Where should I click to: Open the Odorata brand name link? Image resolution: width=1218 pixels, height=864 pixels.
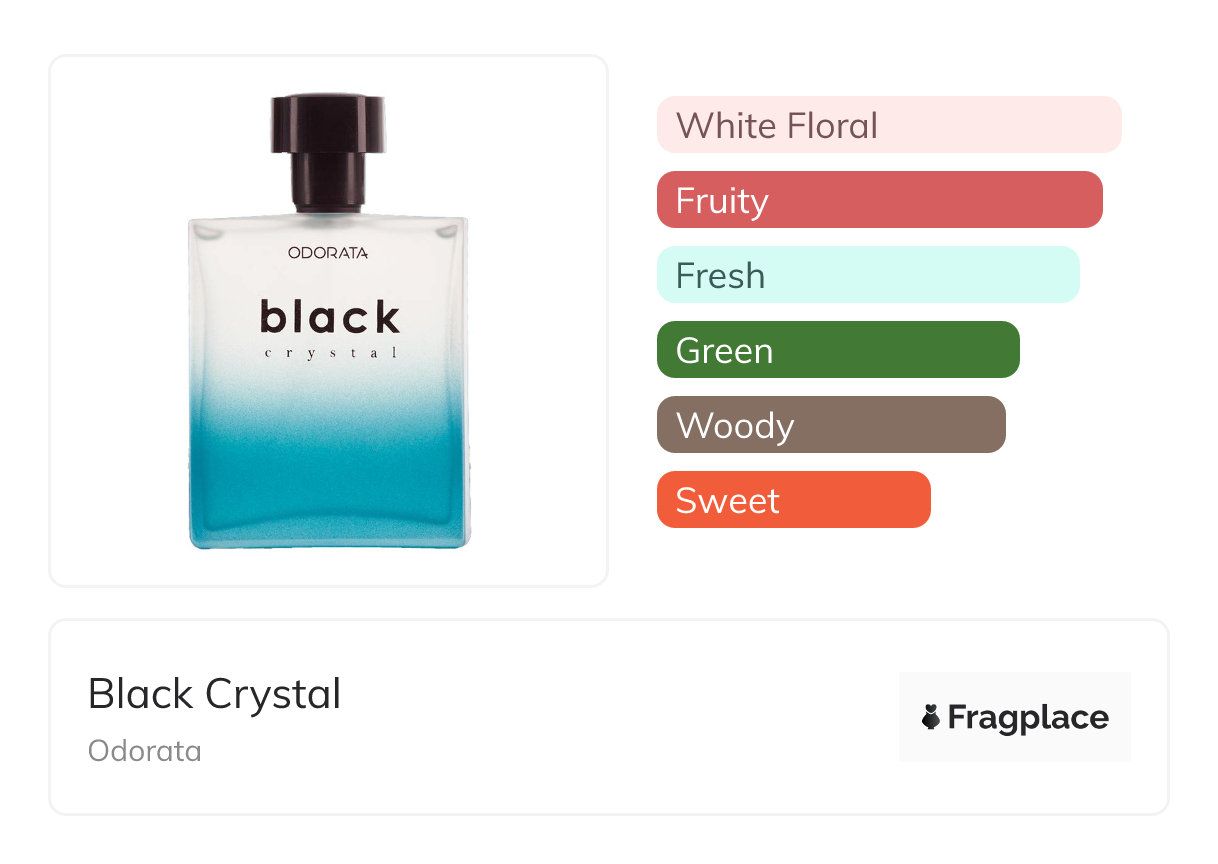[145, 751]
